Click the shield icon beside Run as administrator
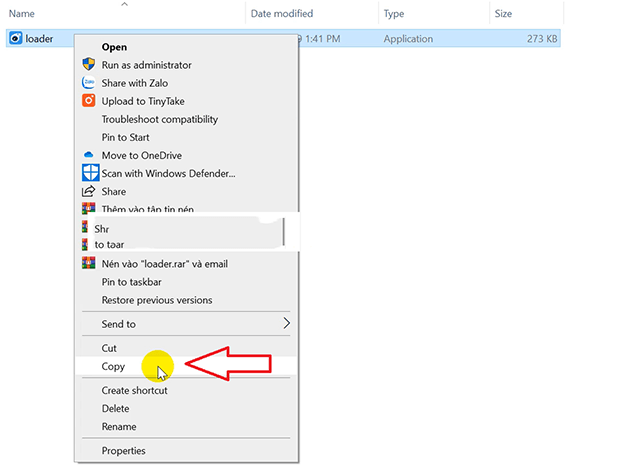The height and width of the screenshot is (470, 640). pyautogui.click(x=89, y=65)
